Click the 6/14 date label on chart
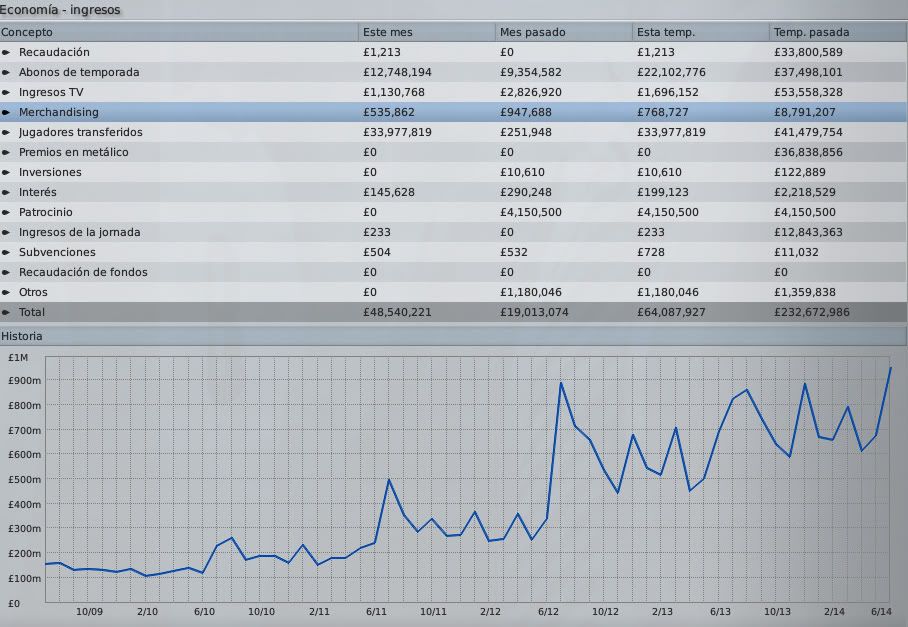 click(x=881, y=611)
